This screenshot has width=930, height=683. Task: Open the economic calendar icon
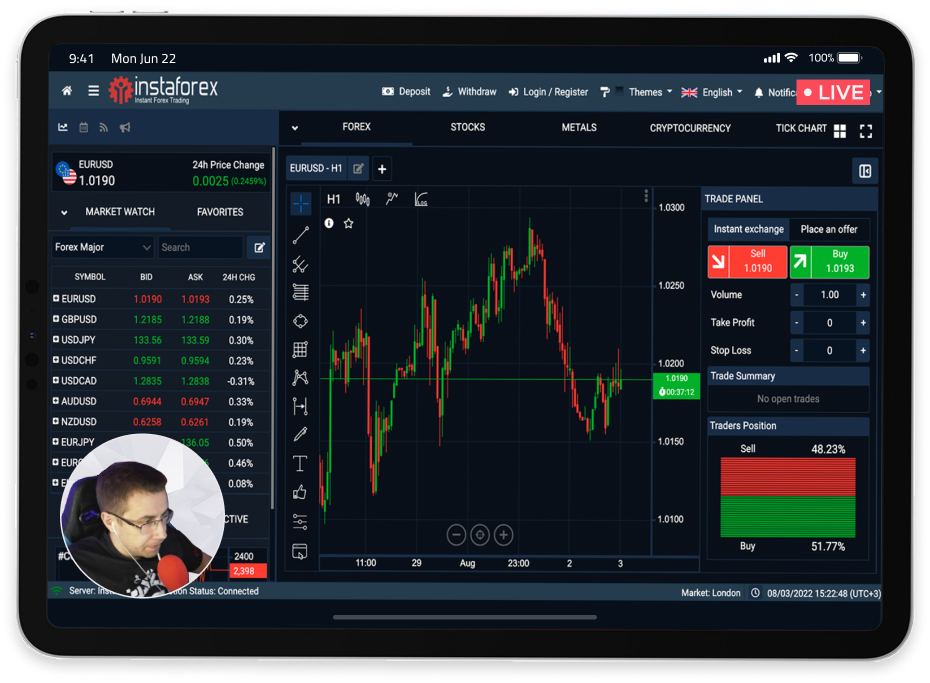[84, 127]
